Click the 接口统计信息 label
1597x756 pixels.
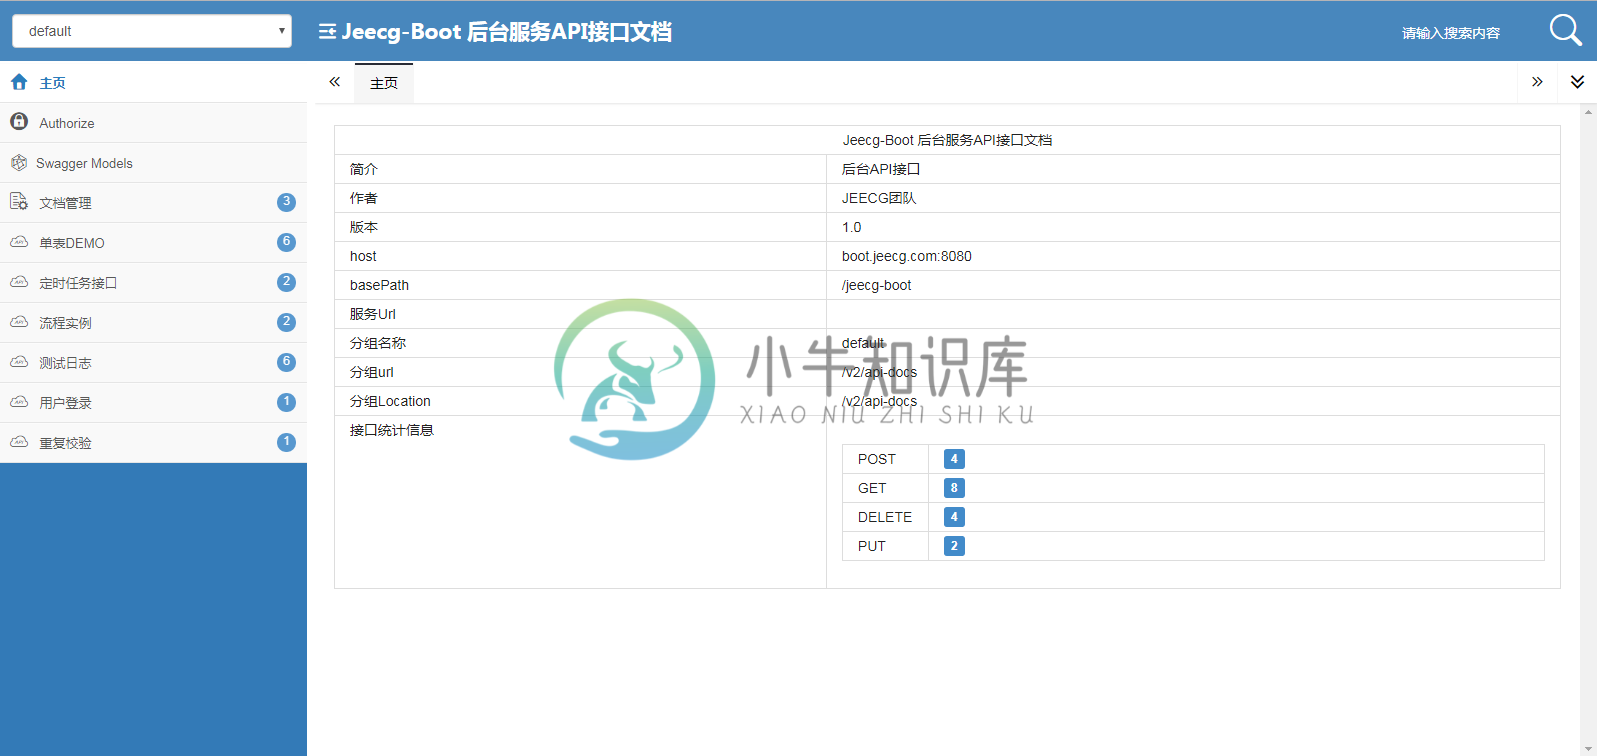(x=392, y=430)
